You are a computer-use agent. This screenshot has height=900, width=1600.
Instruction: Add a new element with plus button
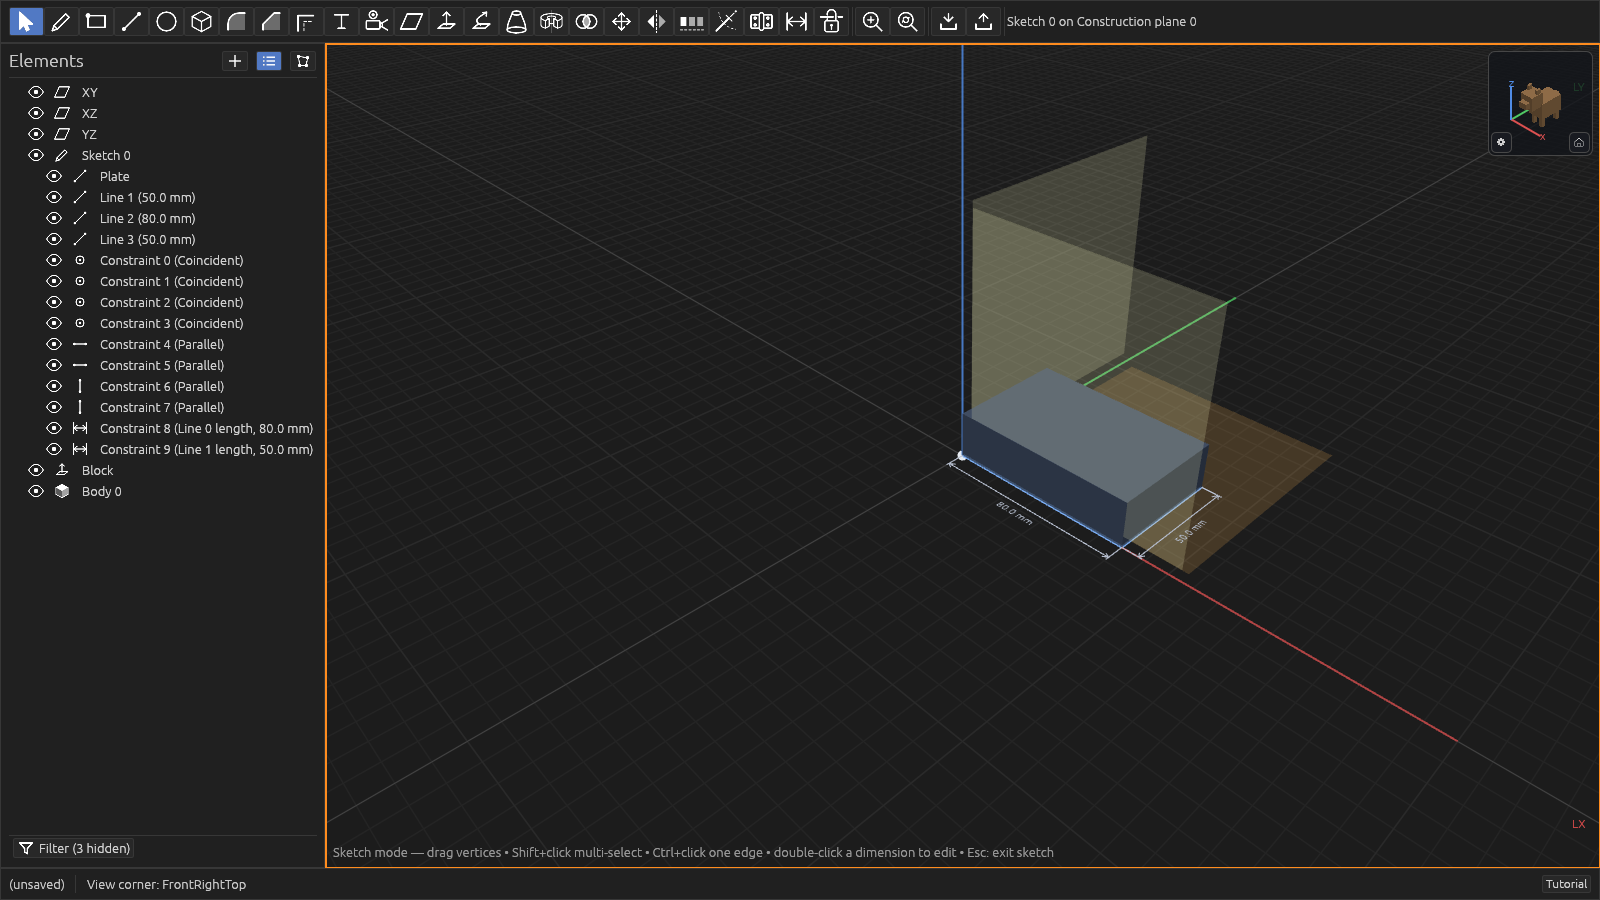(235, 61)
